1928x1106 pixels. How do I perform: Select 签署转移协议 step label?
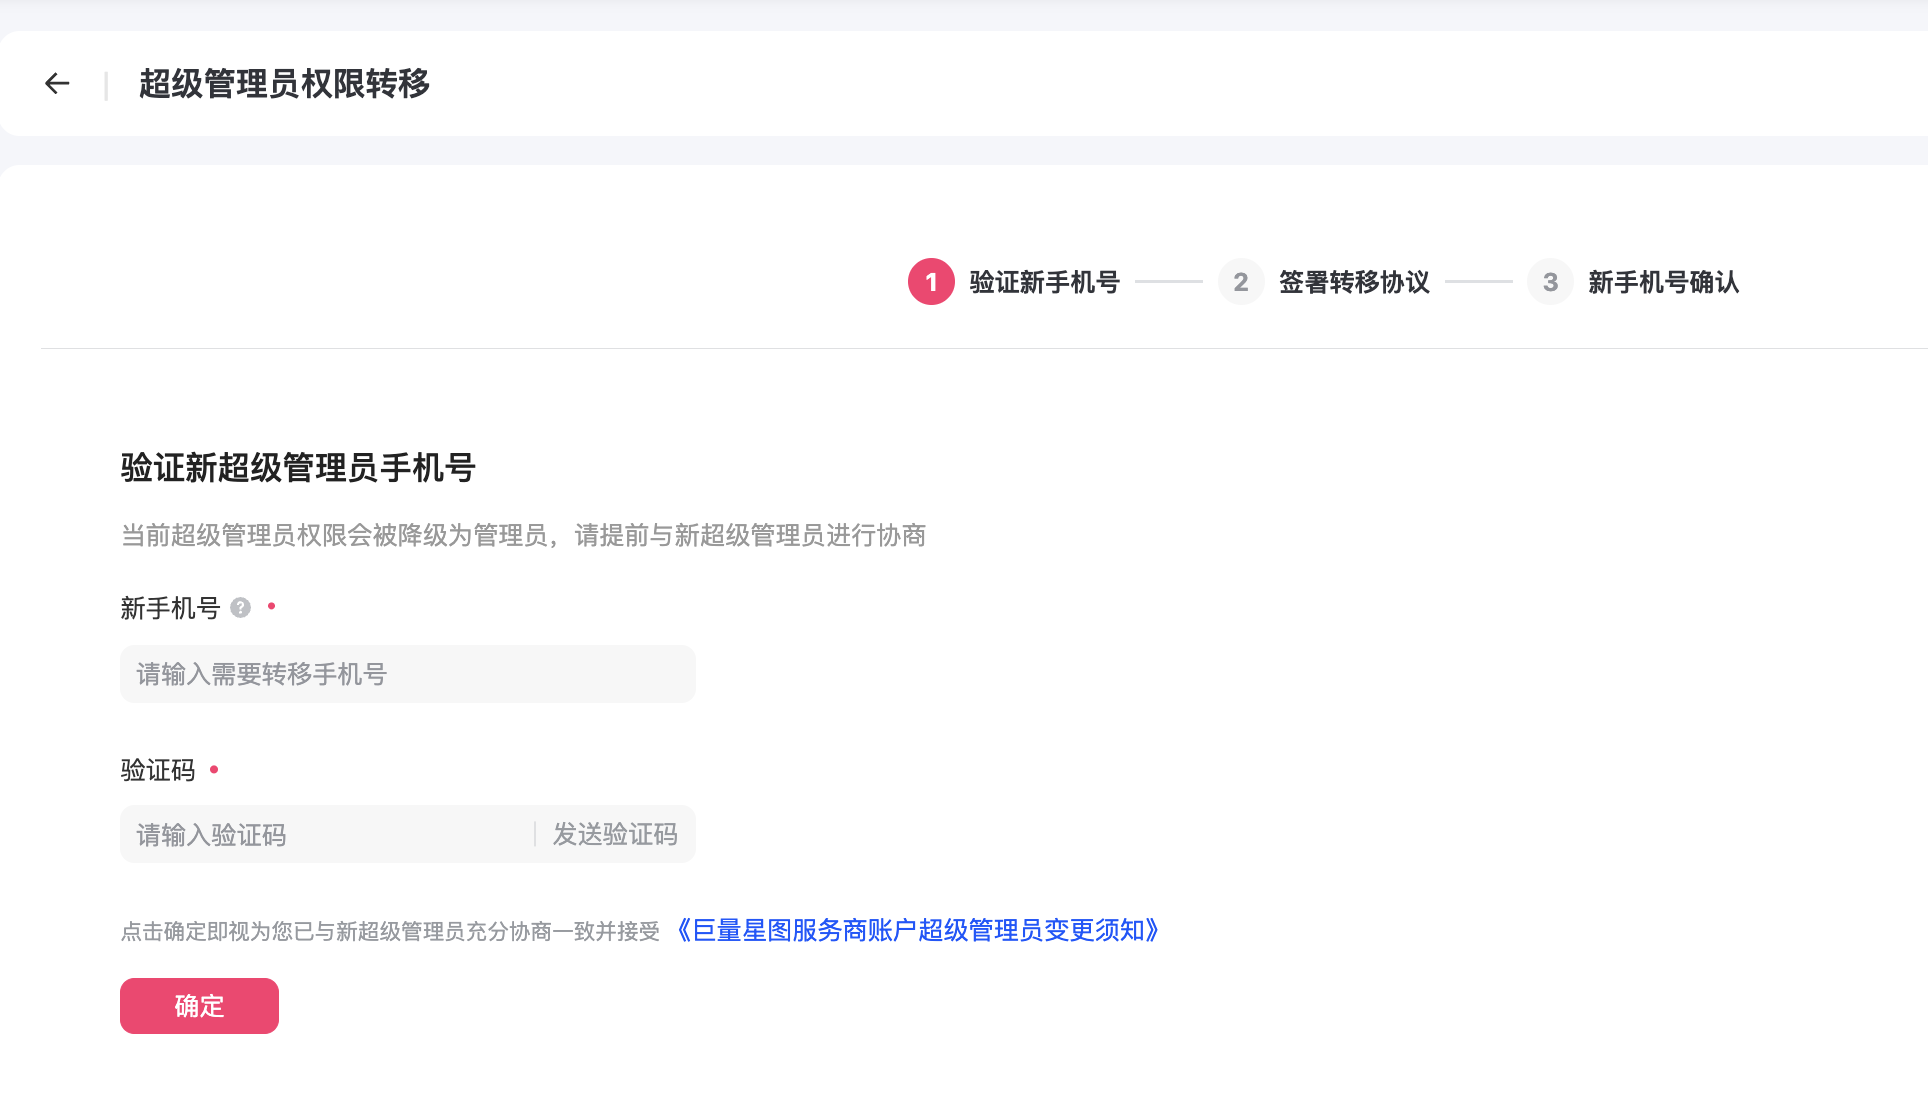coord(1353,282)
